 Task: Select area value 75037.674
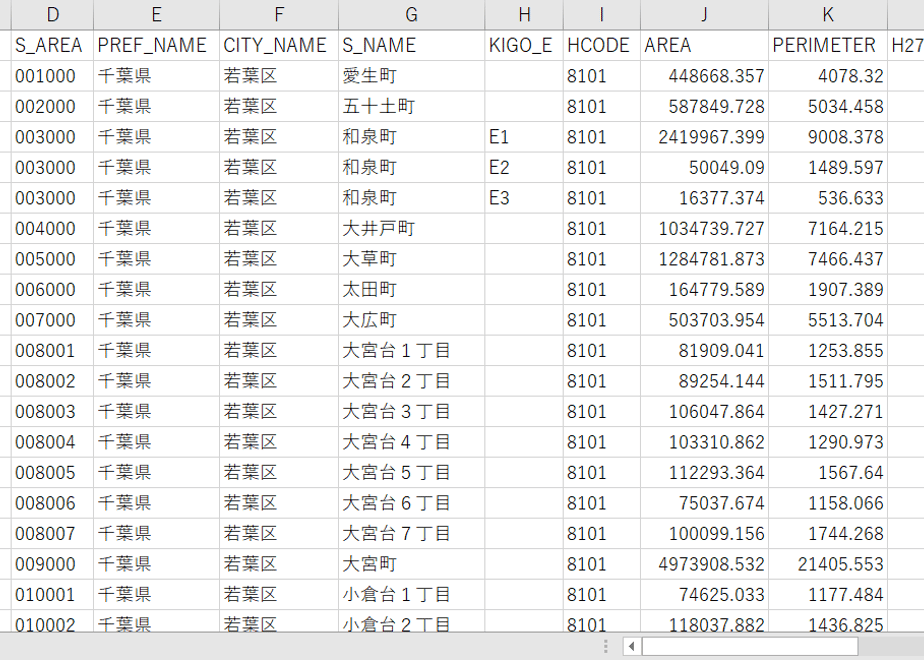(704, 503)
